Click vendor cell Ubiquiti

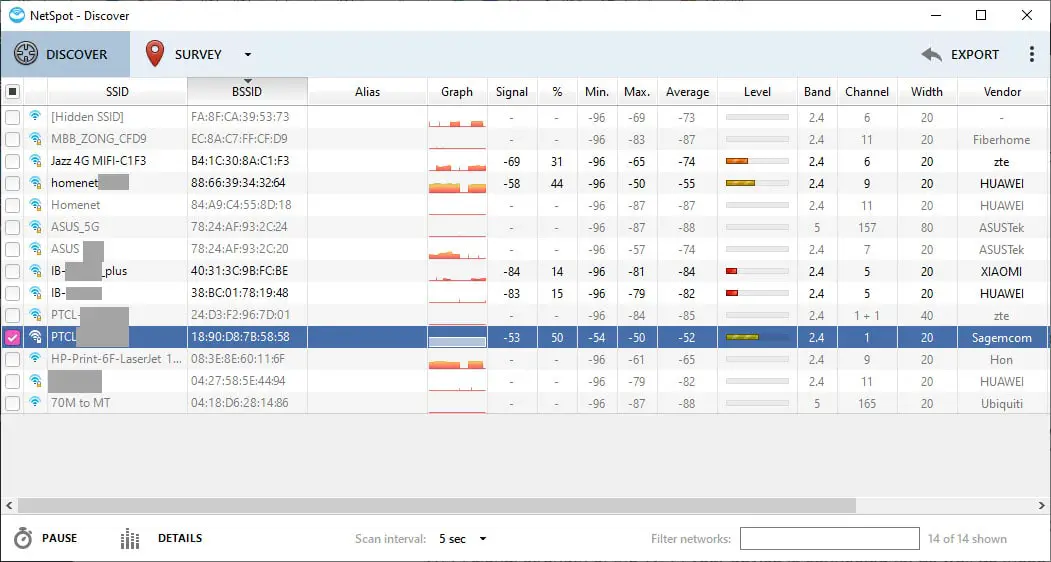(1002, 404)
